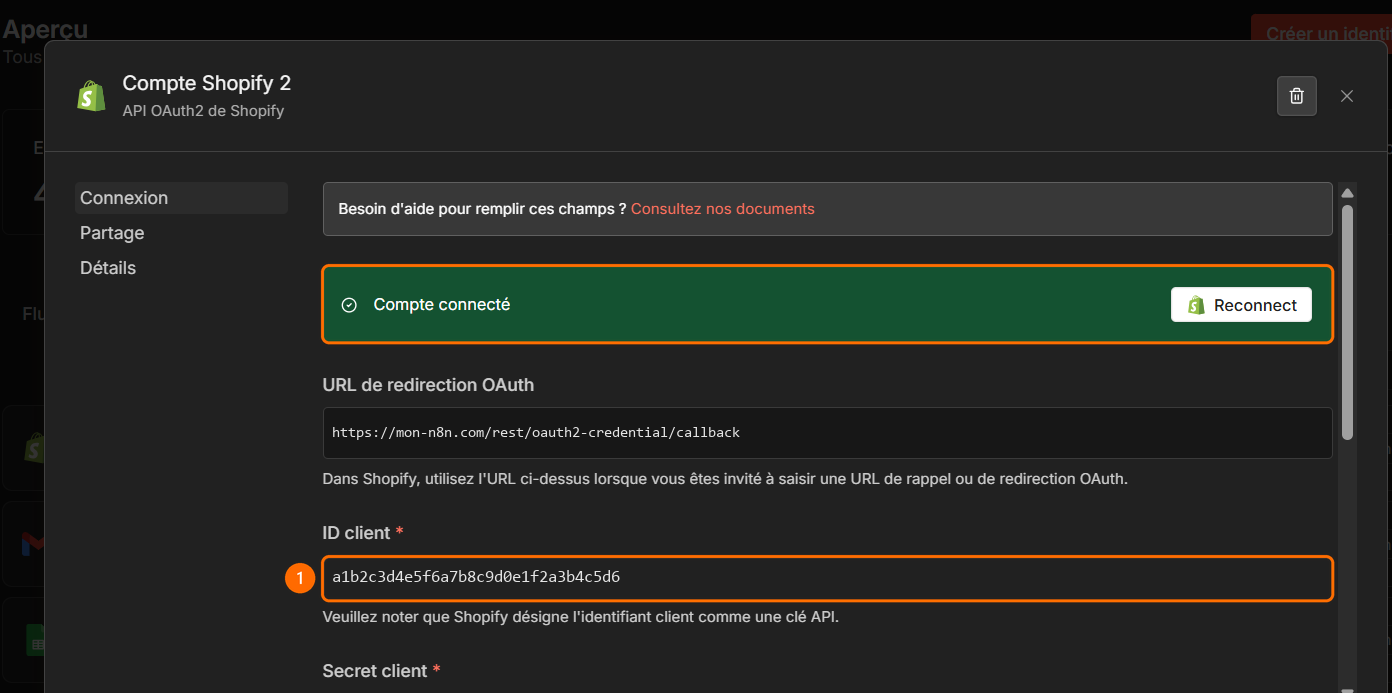Image resolution: width=1392 pixels, height=693 pixels.
Task: Click the scrollbar up arrow in dialog
Action: 1347,193
